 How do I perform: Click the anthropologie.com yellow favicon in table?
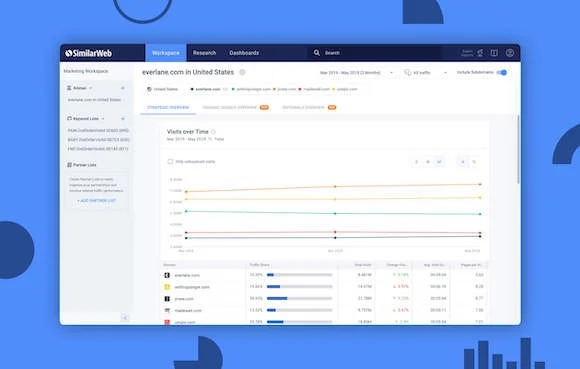click(167, 287)
